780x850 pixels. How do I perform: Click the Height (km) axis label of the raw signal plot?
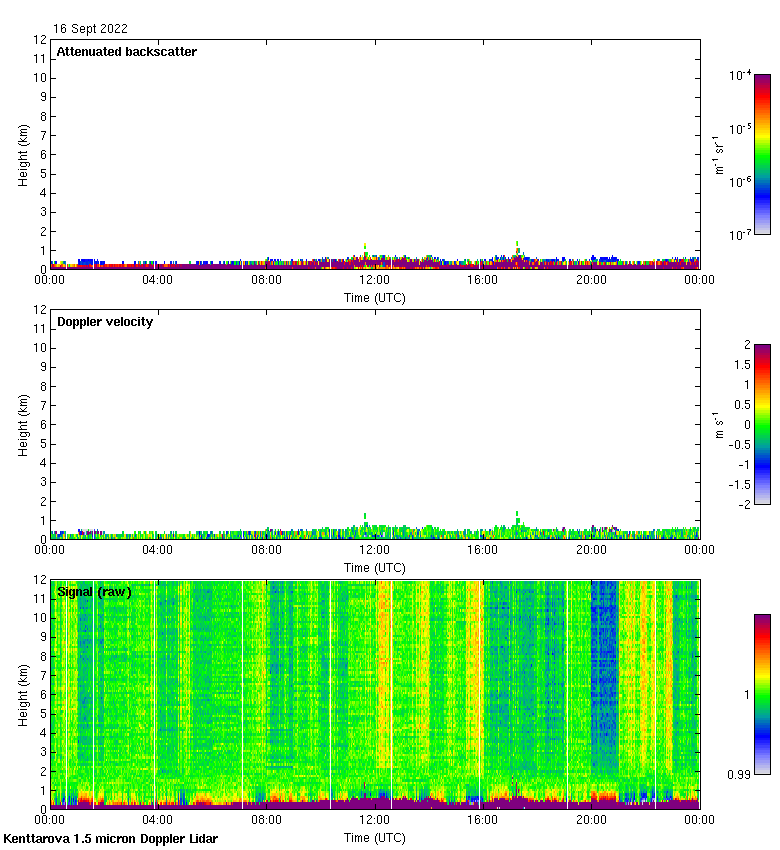(x=23, y=694)
